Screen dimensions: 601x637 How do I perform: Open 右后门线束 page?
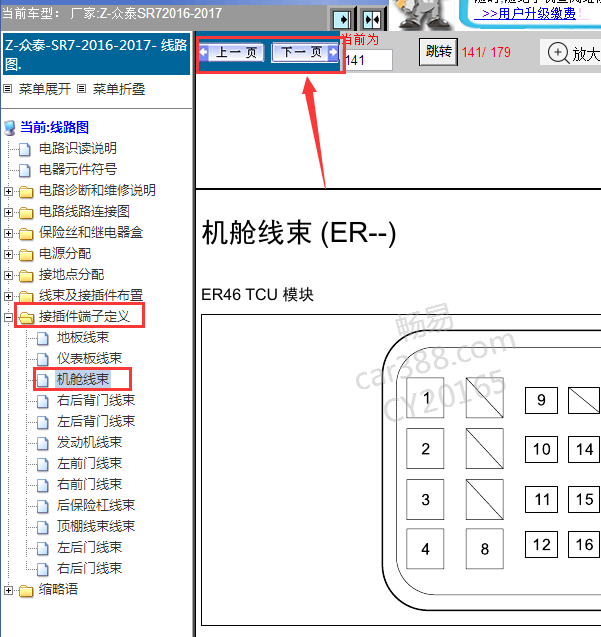(89, 568)
